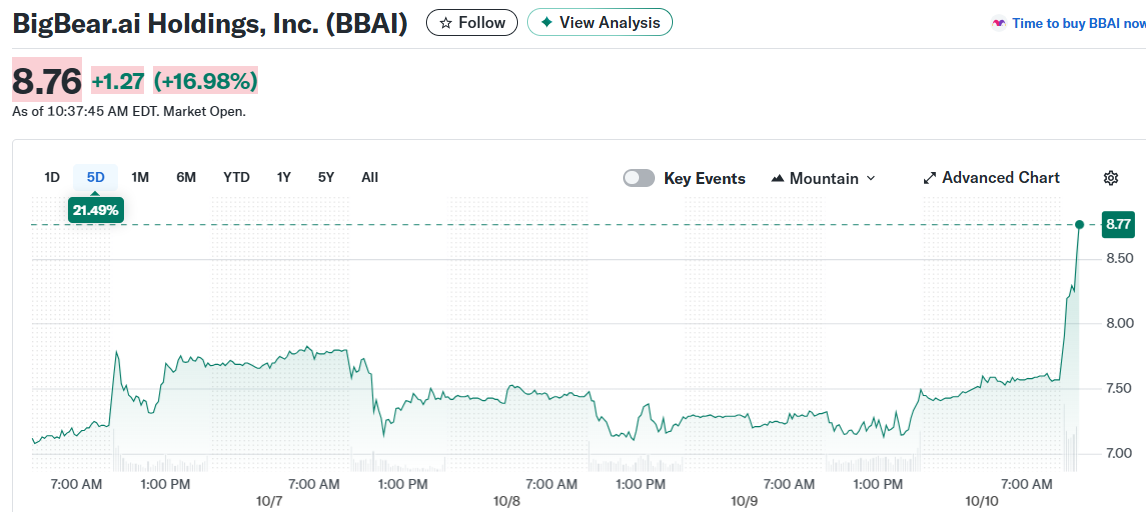Select the 1D time range tab
Viewport: 1146px width, 512px height.
(x=52, y=177)
